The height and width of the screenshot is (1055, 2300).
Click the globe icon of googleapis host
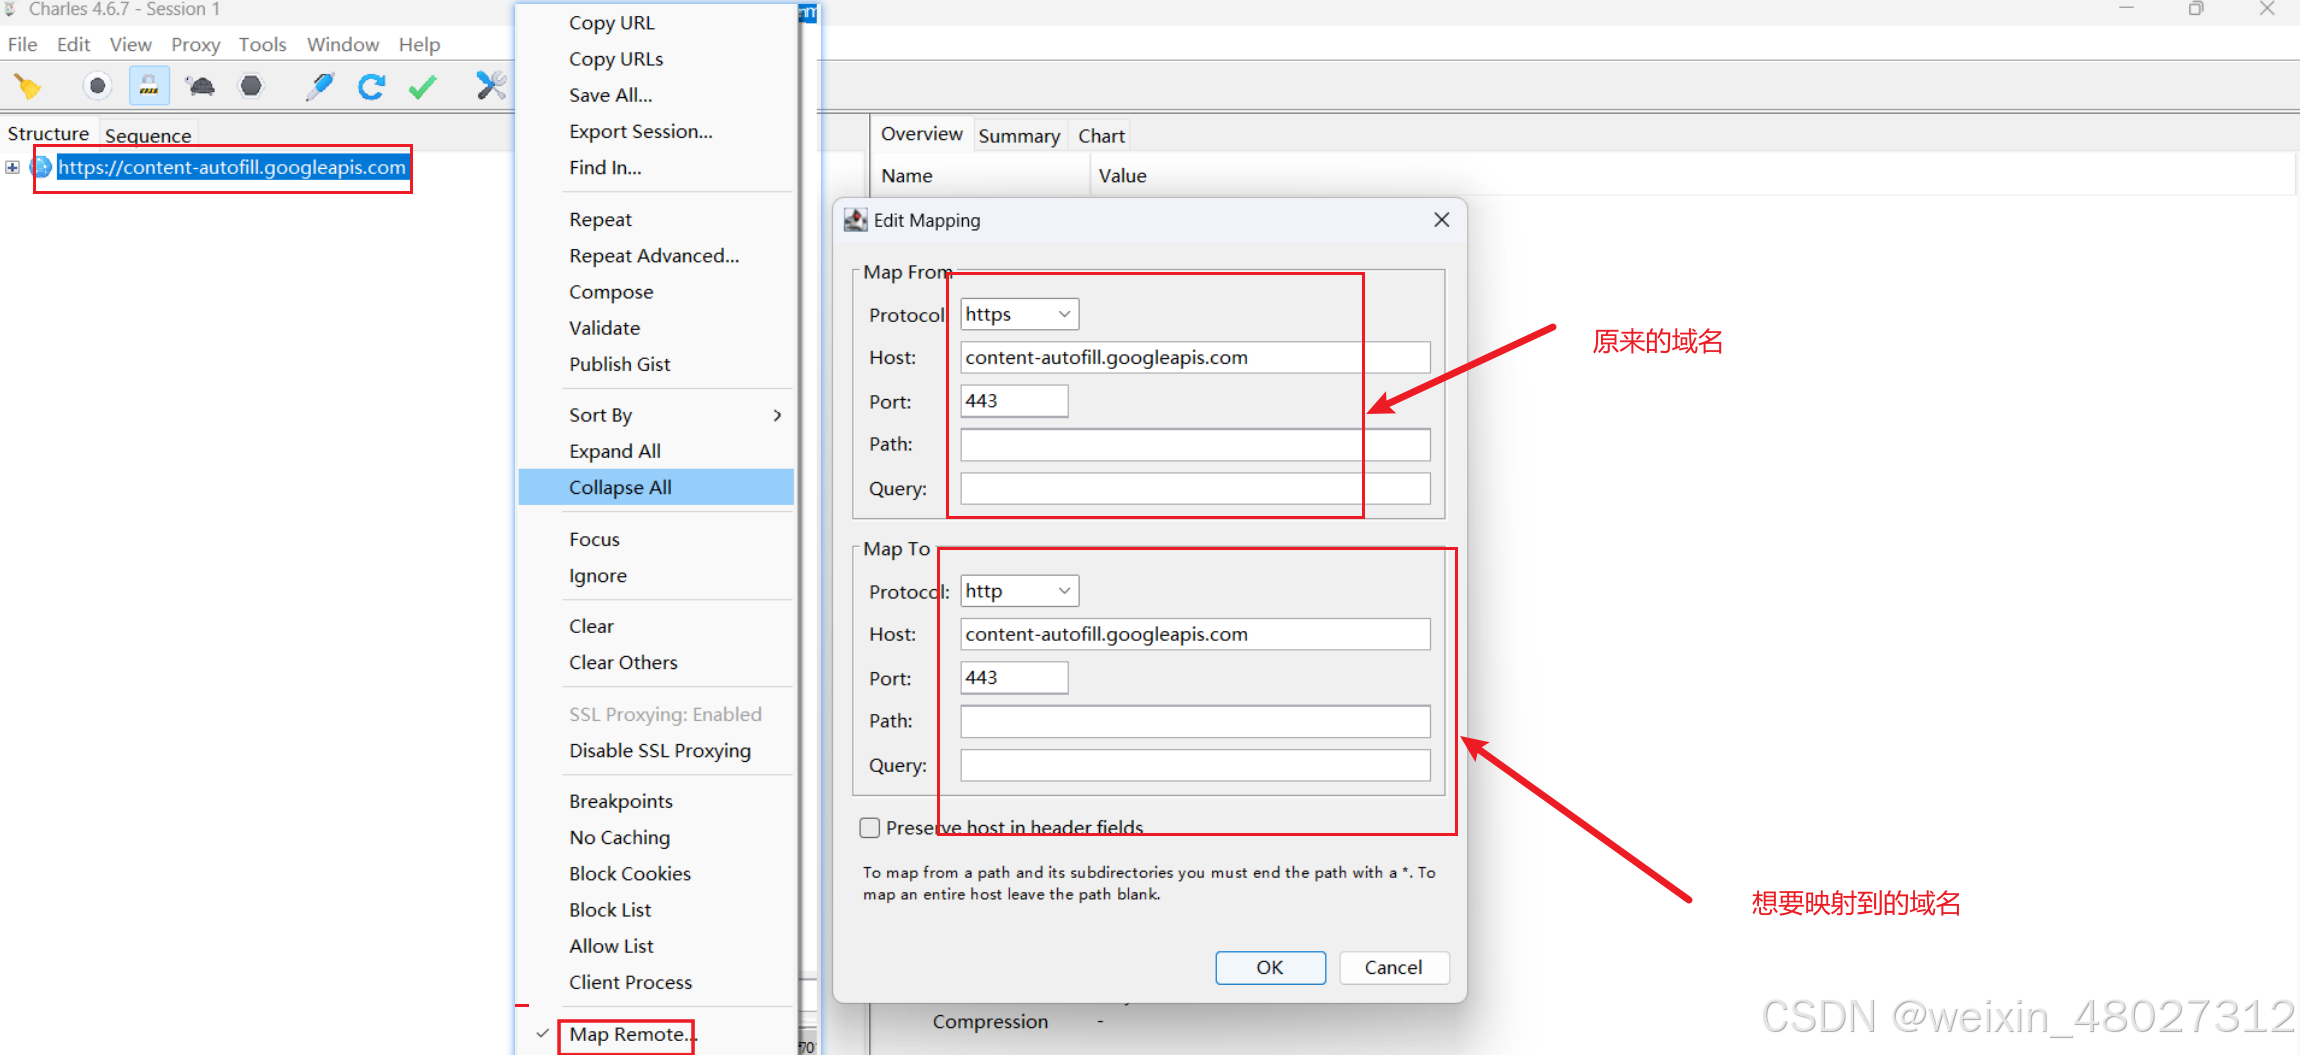41,167
